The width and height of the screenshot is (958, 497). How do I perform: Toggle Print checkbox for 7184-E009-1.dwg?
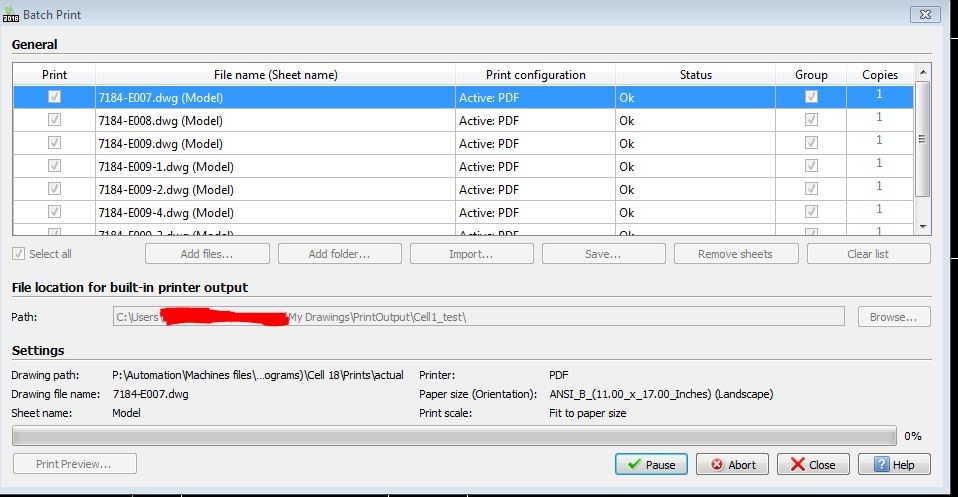click(54, 166)
